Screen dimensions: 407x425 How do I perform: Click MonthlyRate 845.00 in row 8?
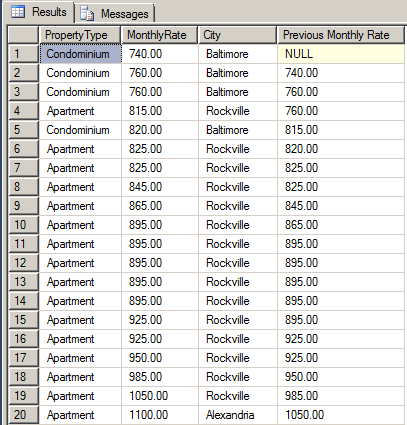point(160,187)
